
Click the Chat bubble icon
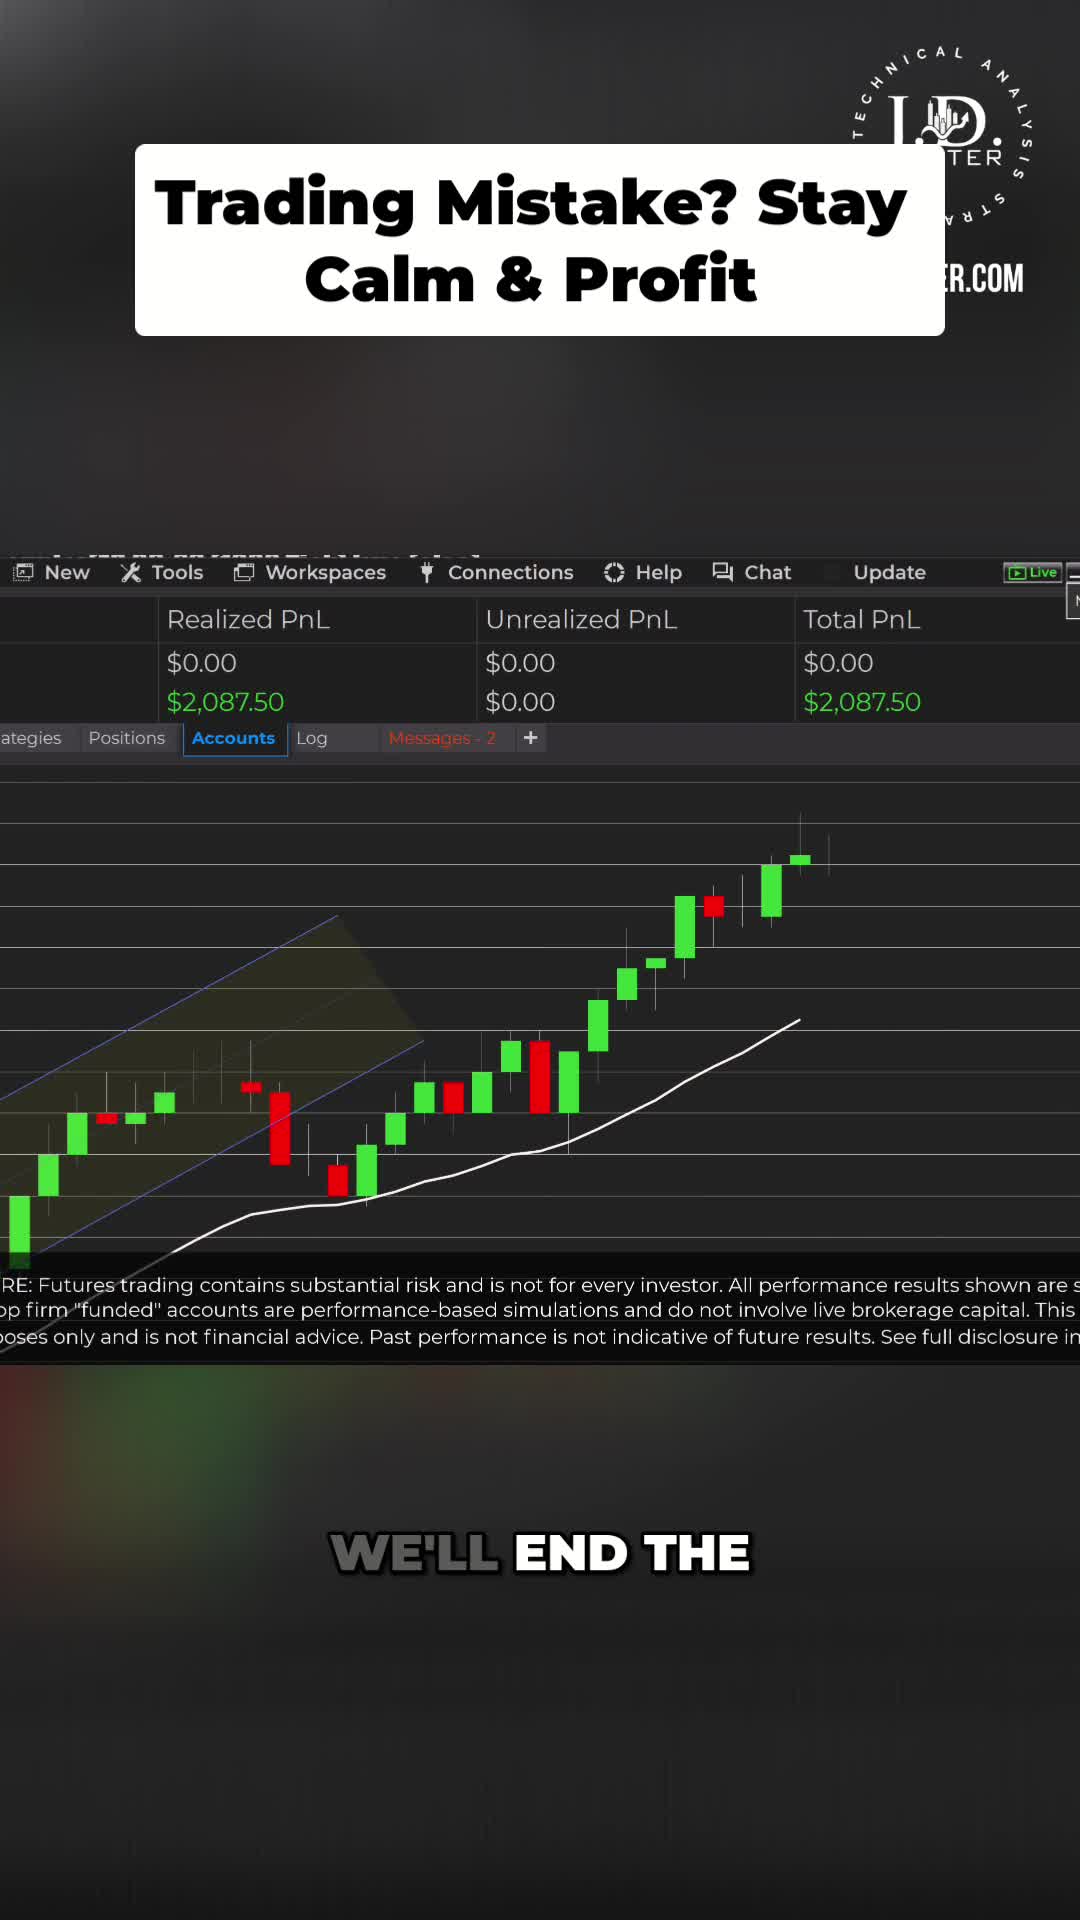[x=722, y=571]
